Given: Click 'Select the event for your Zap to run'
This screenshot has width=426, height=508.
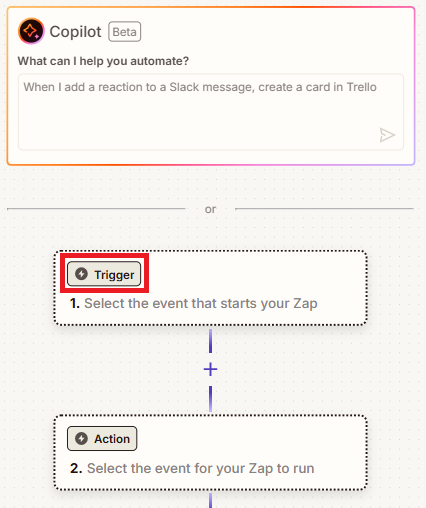Looking at the screenshot, I should click(x=201, y=468).
